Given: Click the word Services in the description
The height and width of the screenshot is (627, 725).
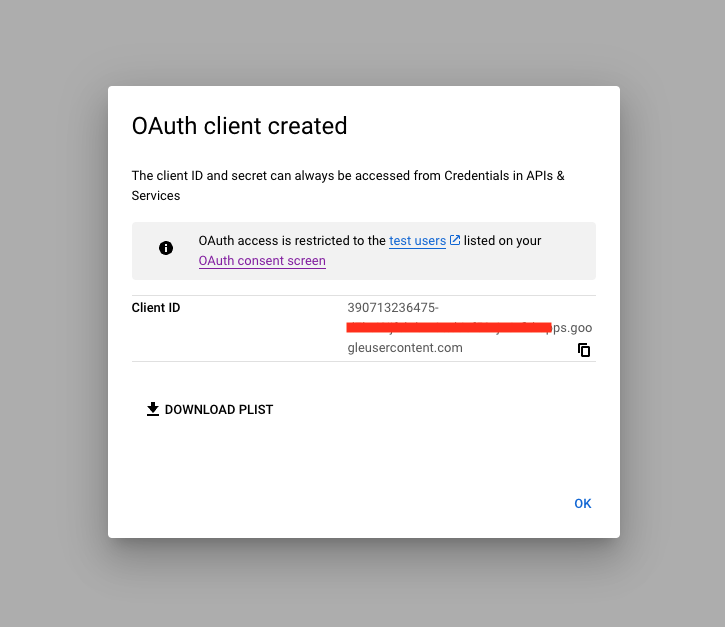Looking at the screenshot, I should click(156, 196).
